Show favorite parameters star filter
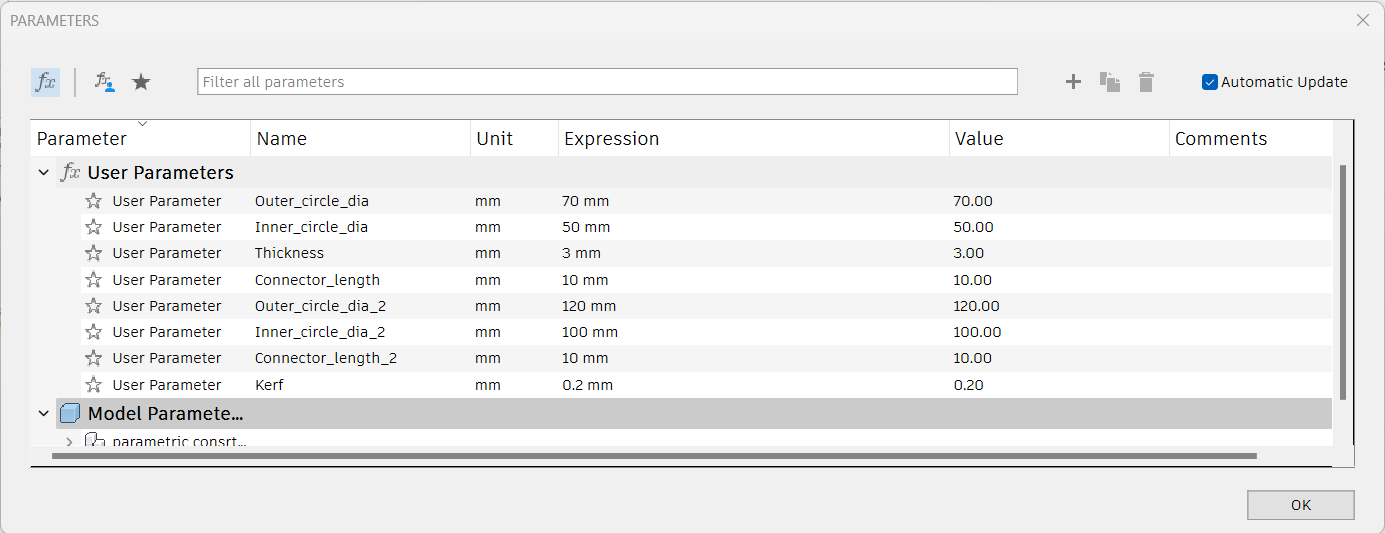Screen dimensions: 1385x533 (x=142, y=82)
